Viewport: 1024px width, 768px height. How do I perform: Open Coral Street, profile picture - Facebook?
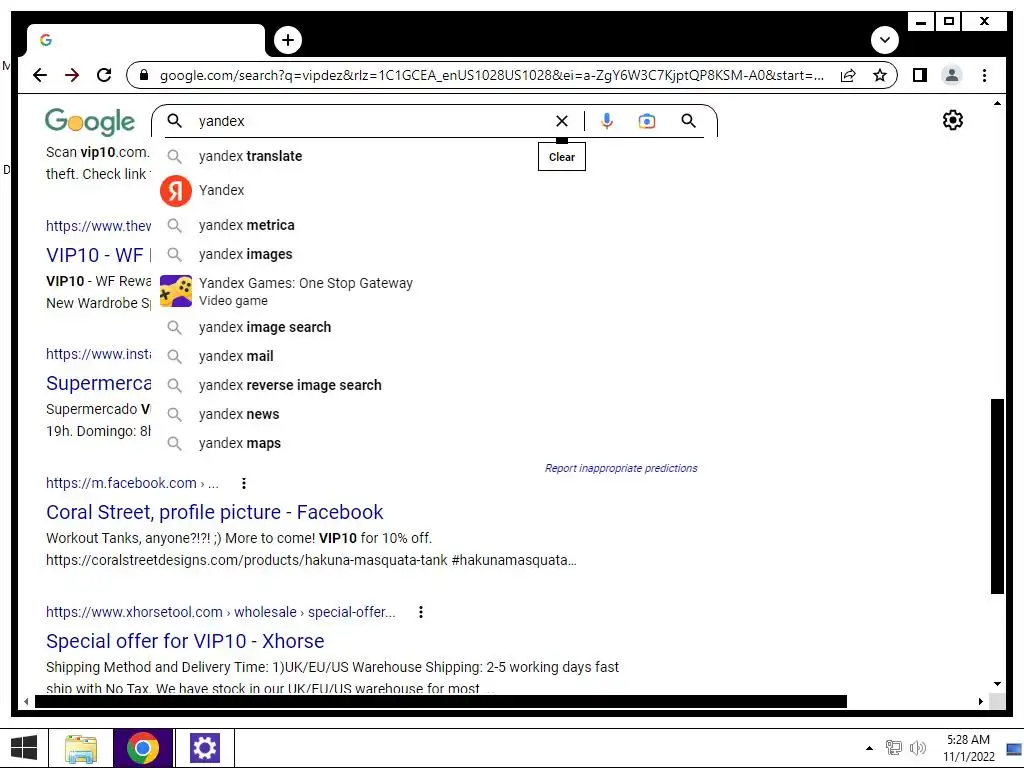point(214,512)
